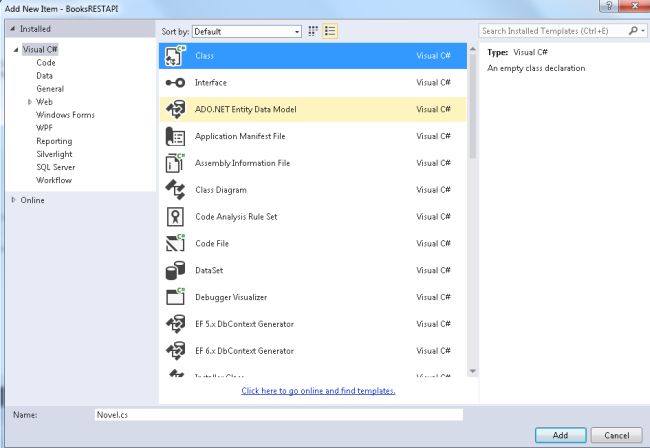This screenshot has height=448, width=650.
Task: Select the ADO.NET Entity Data Model name
Action: [x=246, y=109]
